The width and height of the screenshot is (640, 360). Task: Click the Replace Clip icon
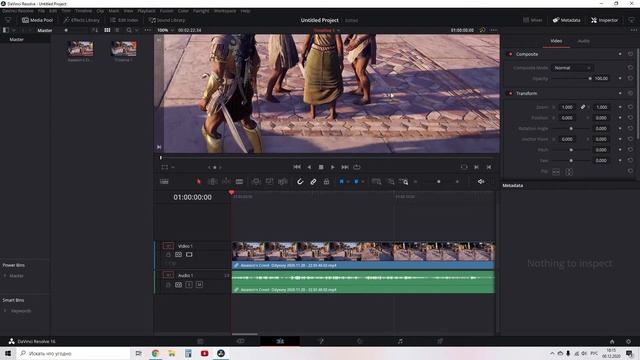click(282, 181)
